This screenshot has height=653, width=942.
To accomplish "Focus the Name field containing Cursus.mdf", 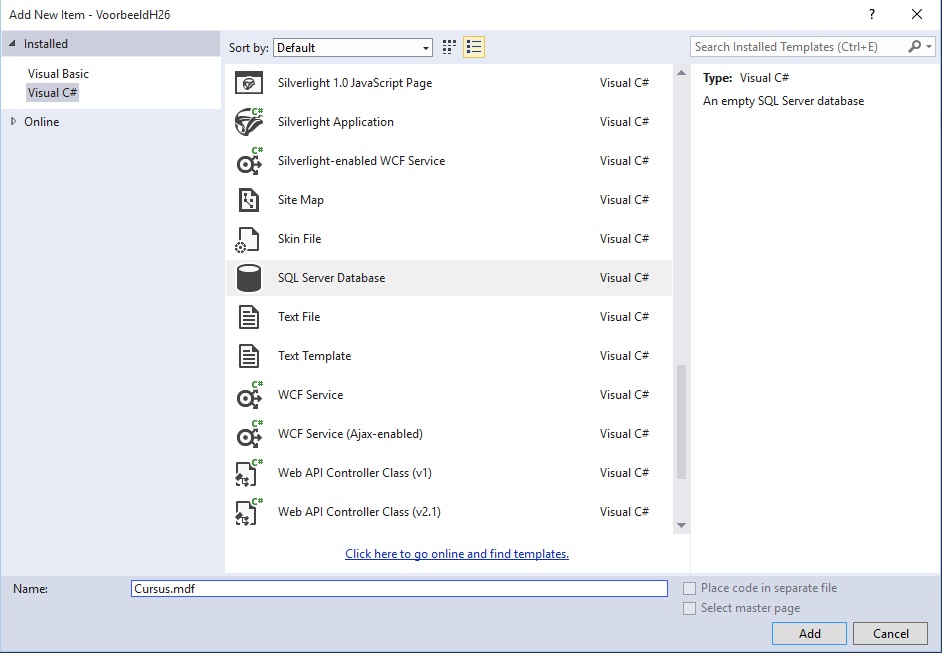I will click(x=399, y=589).
